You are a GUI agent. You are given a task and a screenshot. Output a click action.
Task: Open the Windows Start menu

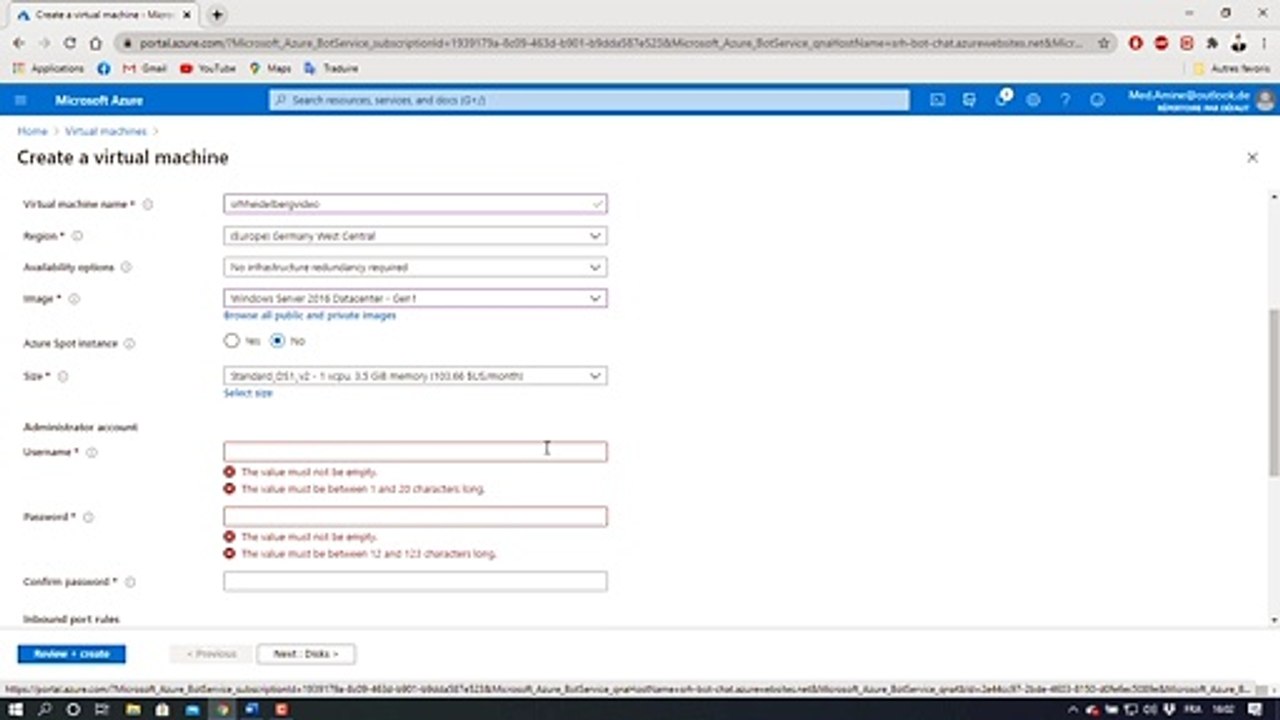pos(16,709)
